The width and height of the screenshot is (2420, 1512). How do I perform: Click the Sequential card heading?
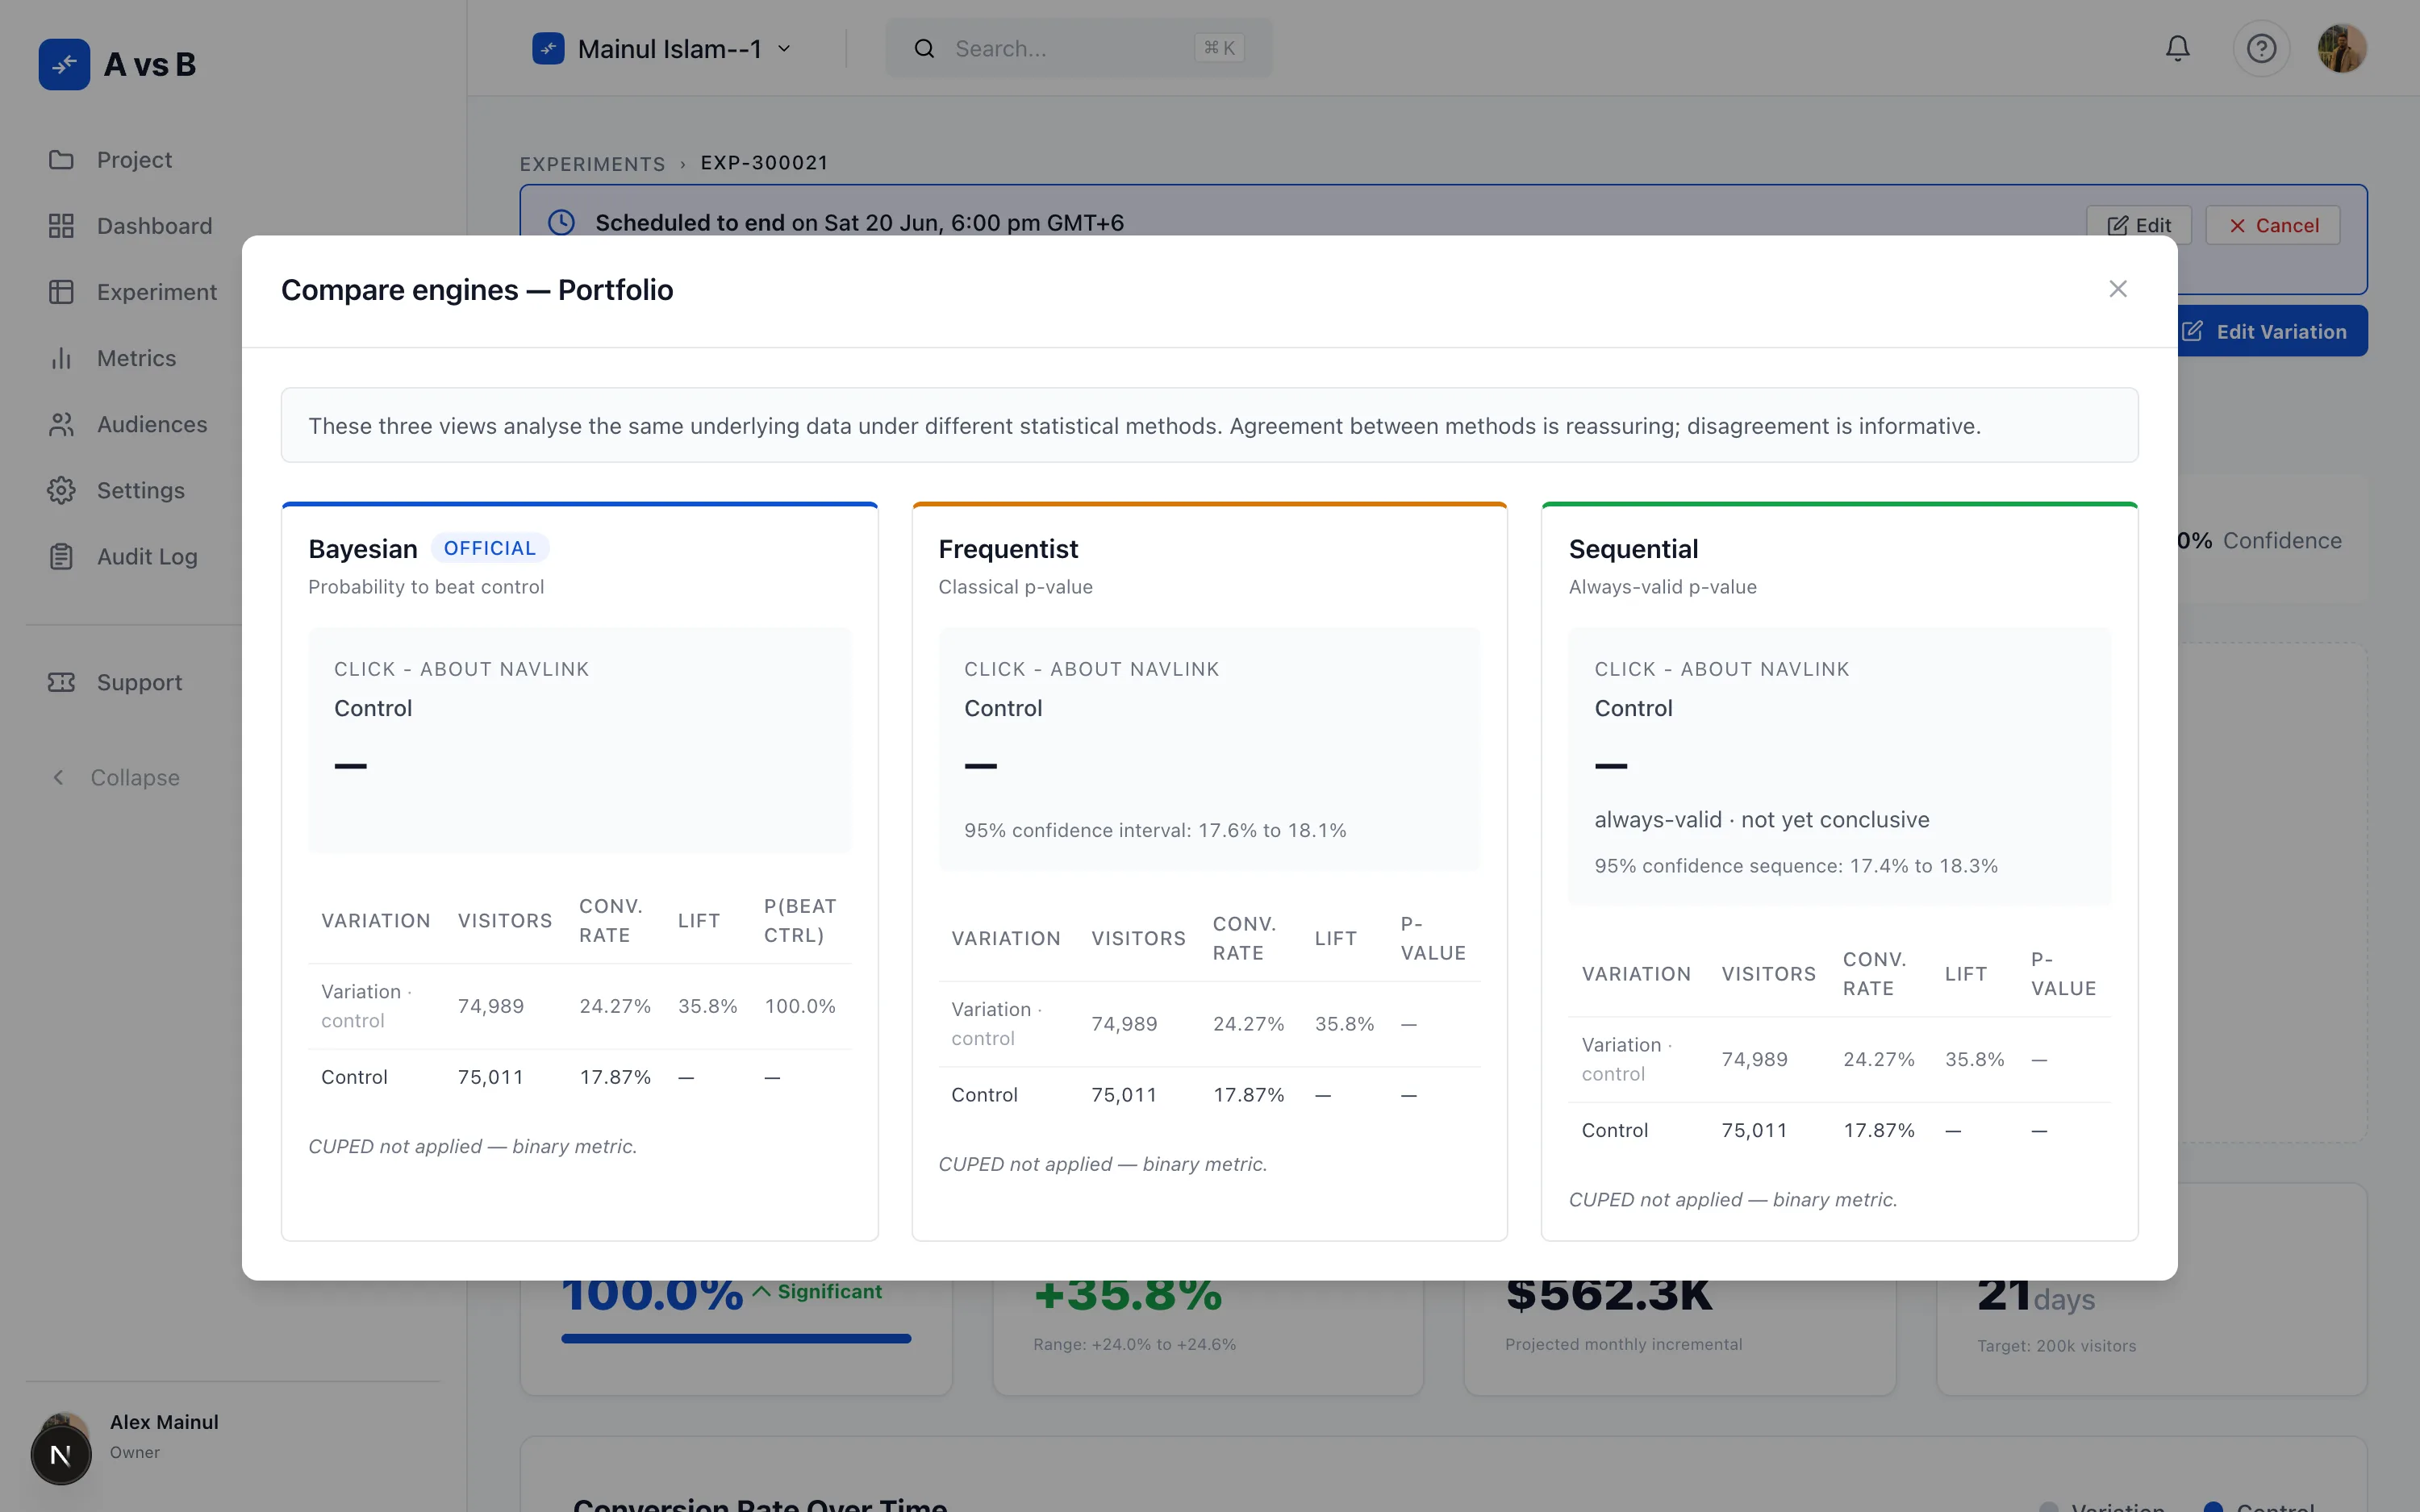[1633, 549]
